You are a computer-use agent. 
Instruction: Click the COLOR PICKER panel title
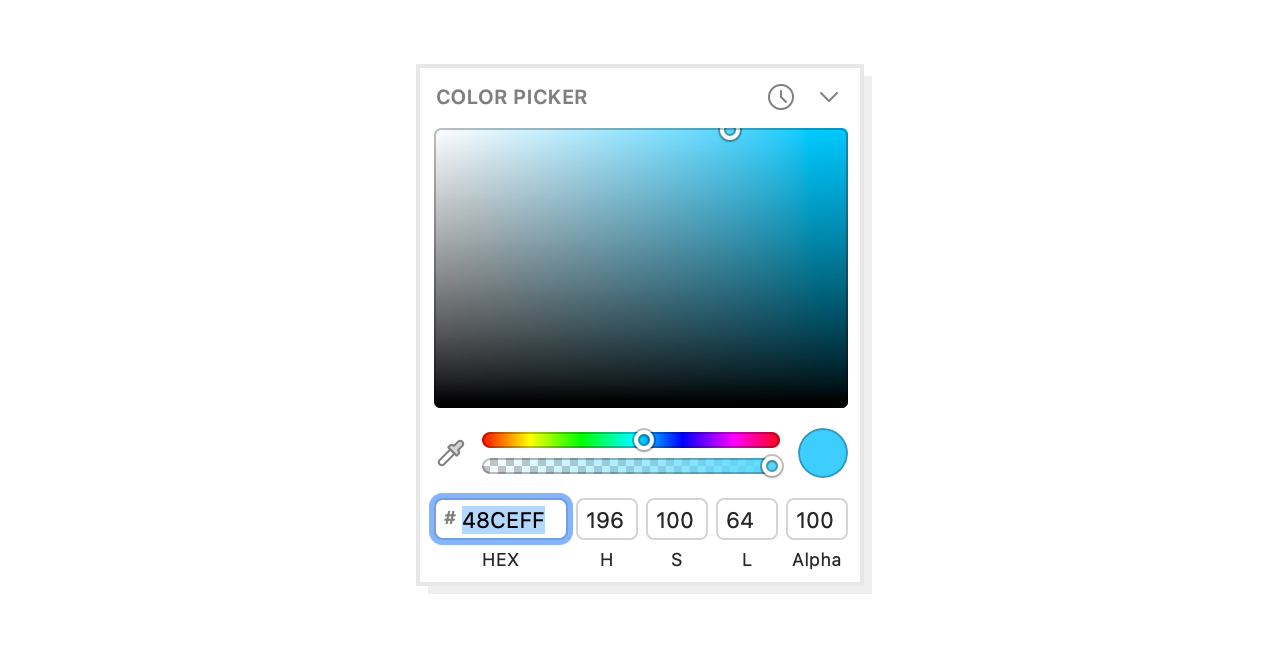click(512, 98)
